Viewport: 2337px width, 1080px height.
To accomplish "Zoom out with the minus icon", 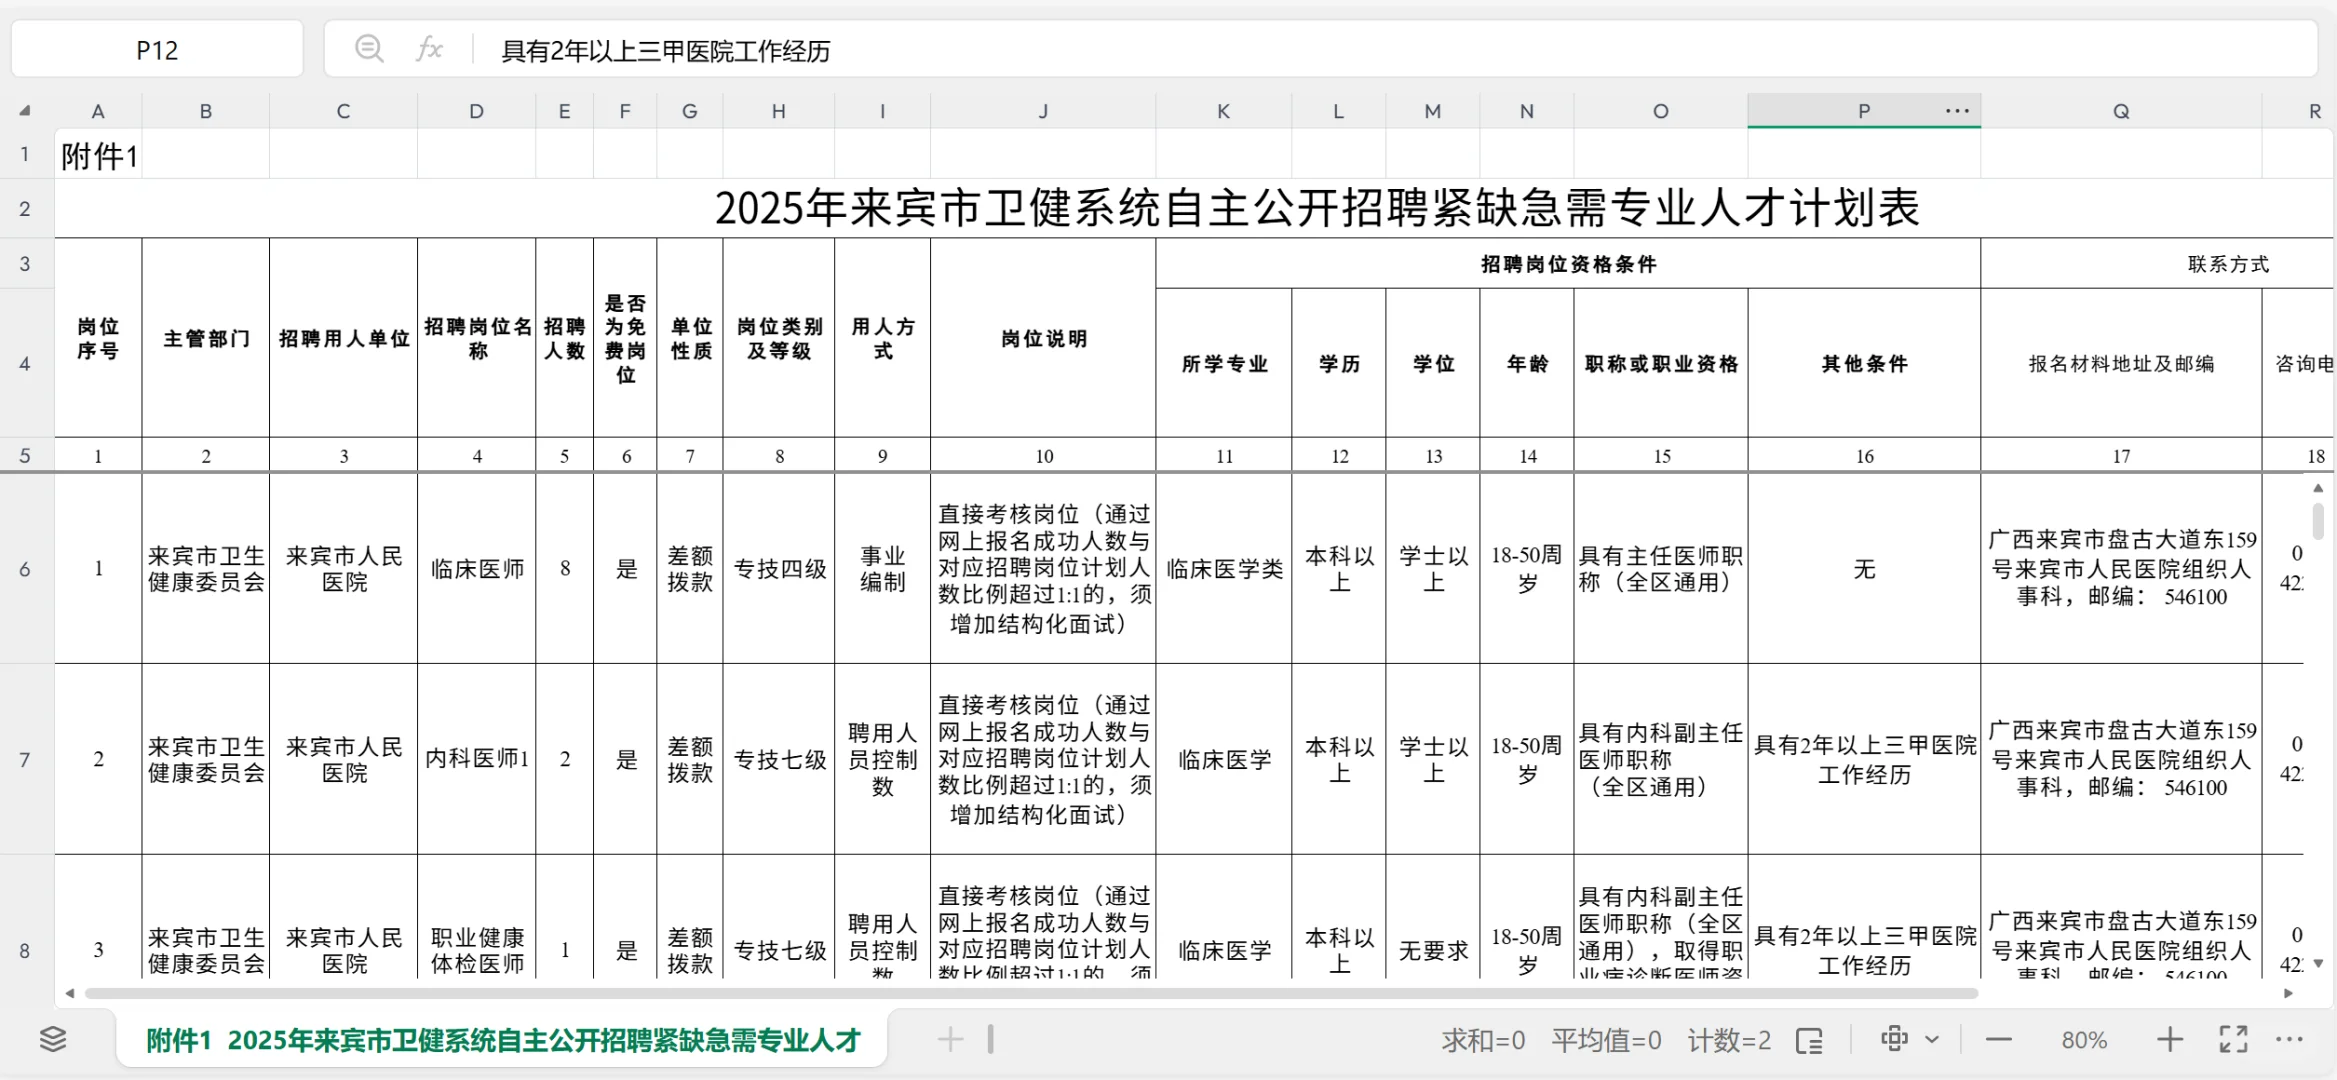I will [1998, 1040].
